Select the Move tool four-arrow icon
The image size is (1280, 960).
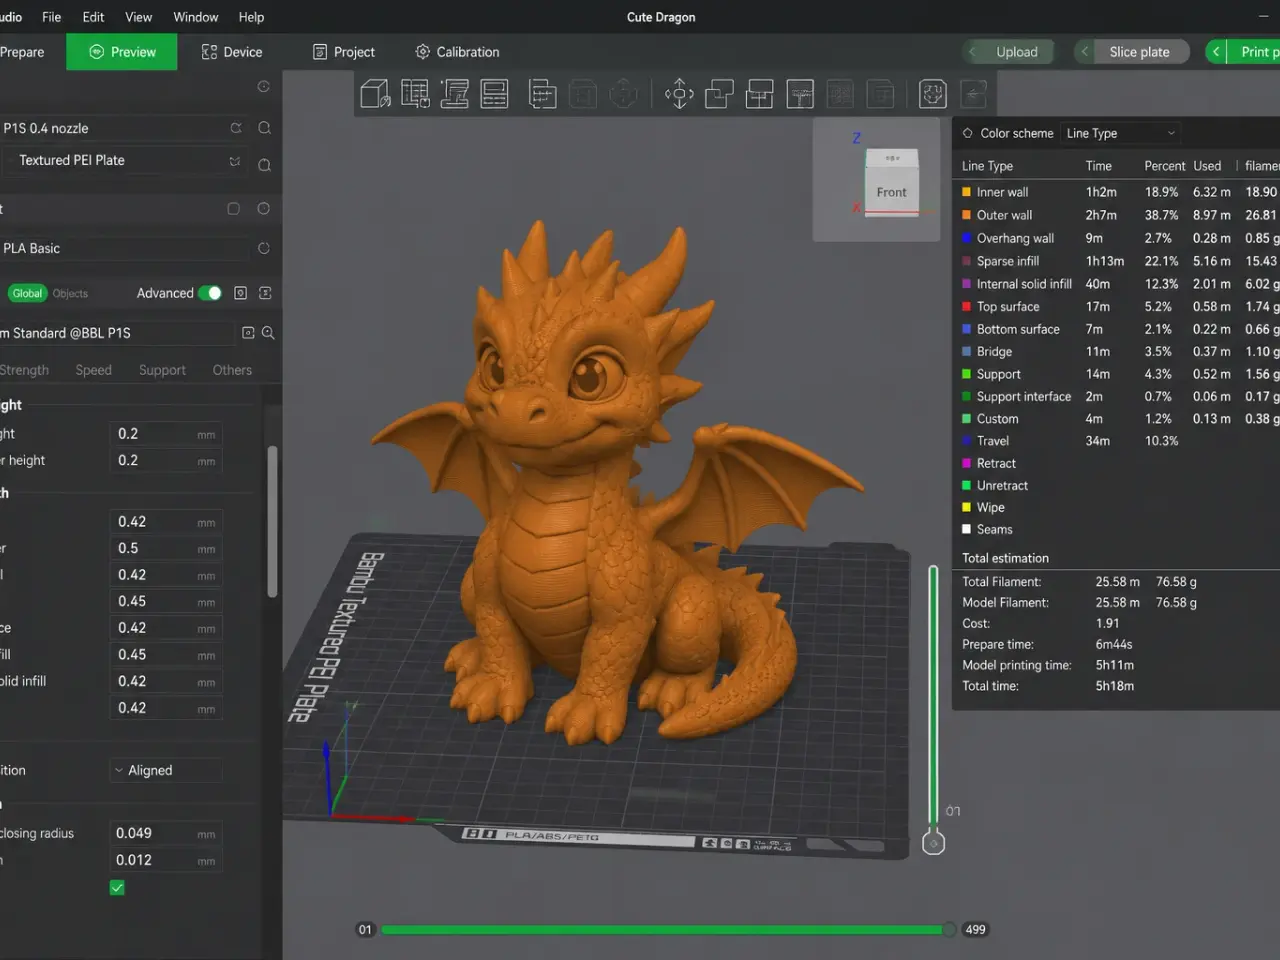click(x=679, y=94)
